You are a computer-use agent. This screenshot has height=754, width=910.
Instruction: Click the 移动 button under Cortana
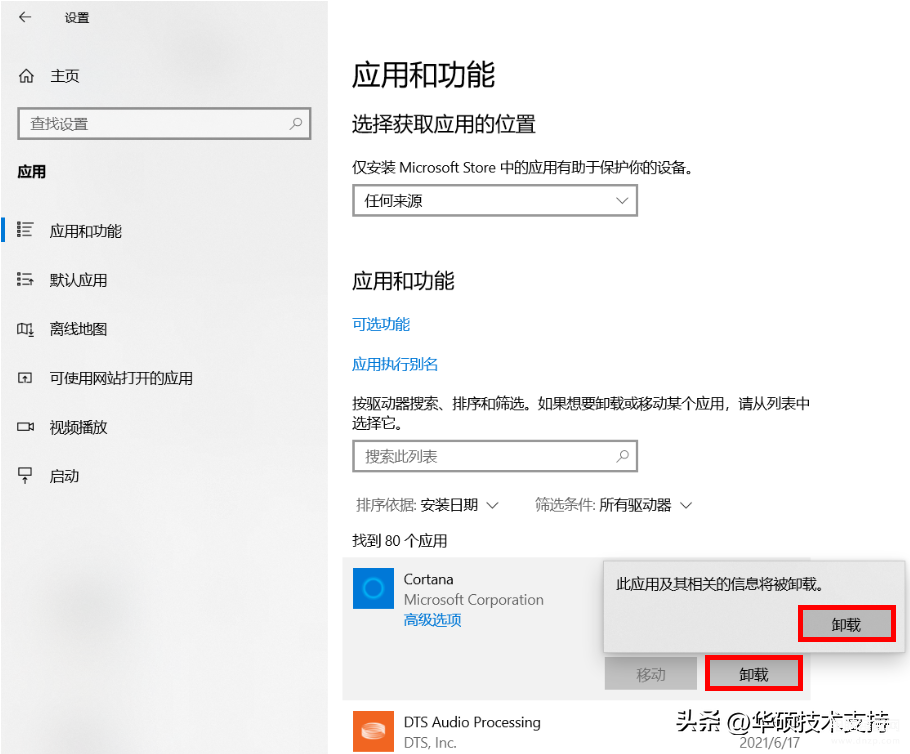tap(651, 674)
